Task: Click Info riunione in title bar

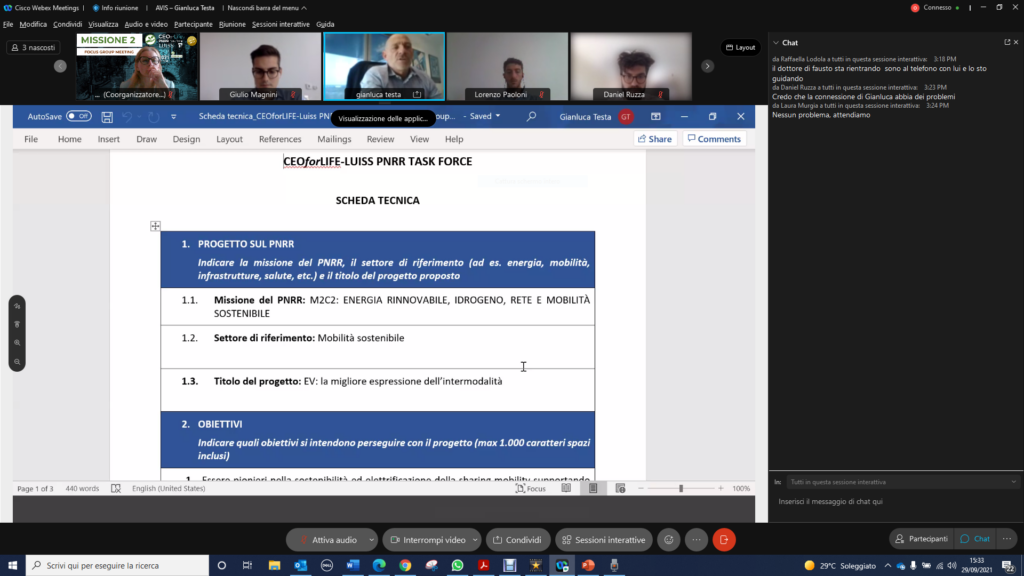Action: pos(116,8)
